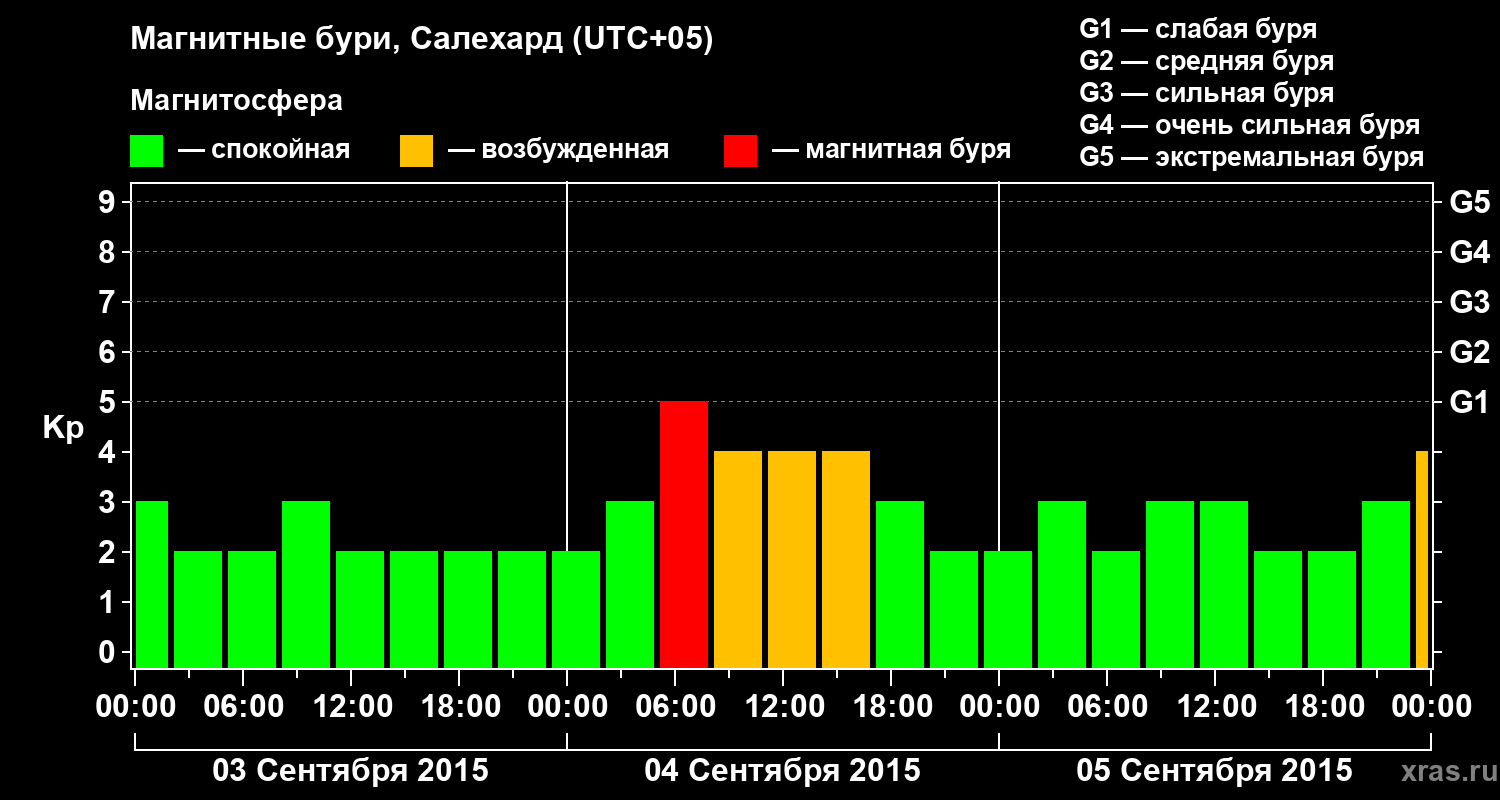Click the '12:00' tick label above 05 Сентября
Screen dimensions: 1500x800
point(1215,706)
